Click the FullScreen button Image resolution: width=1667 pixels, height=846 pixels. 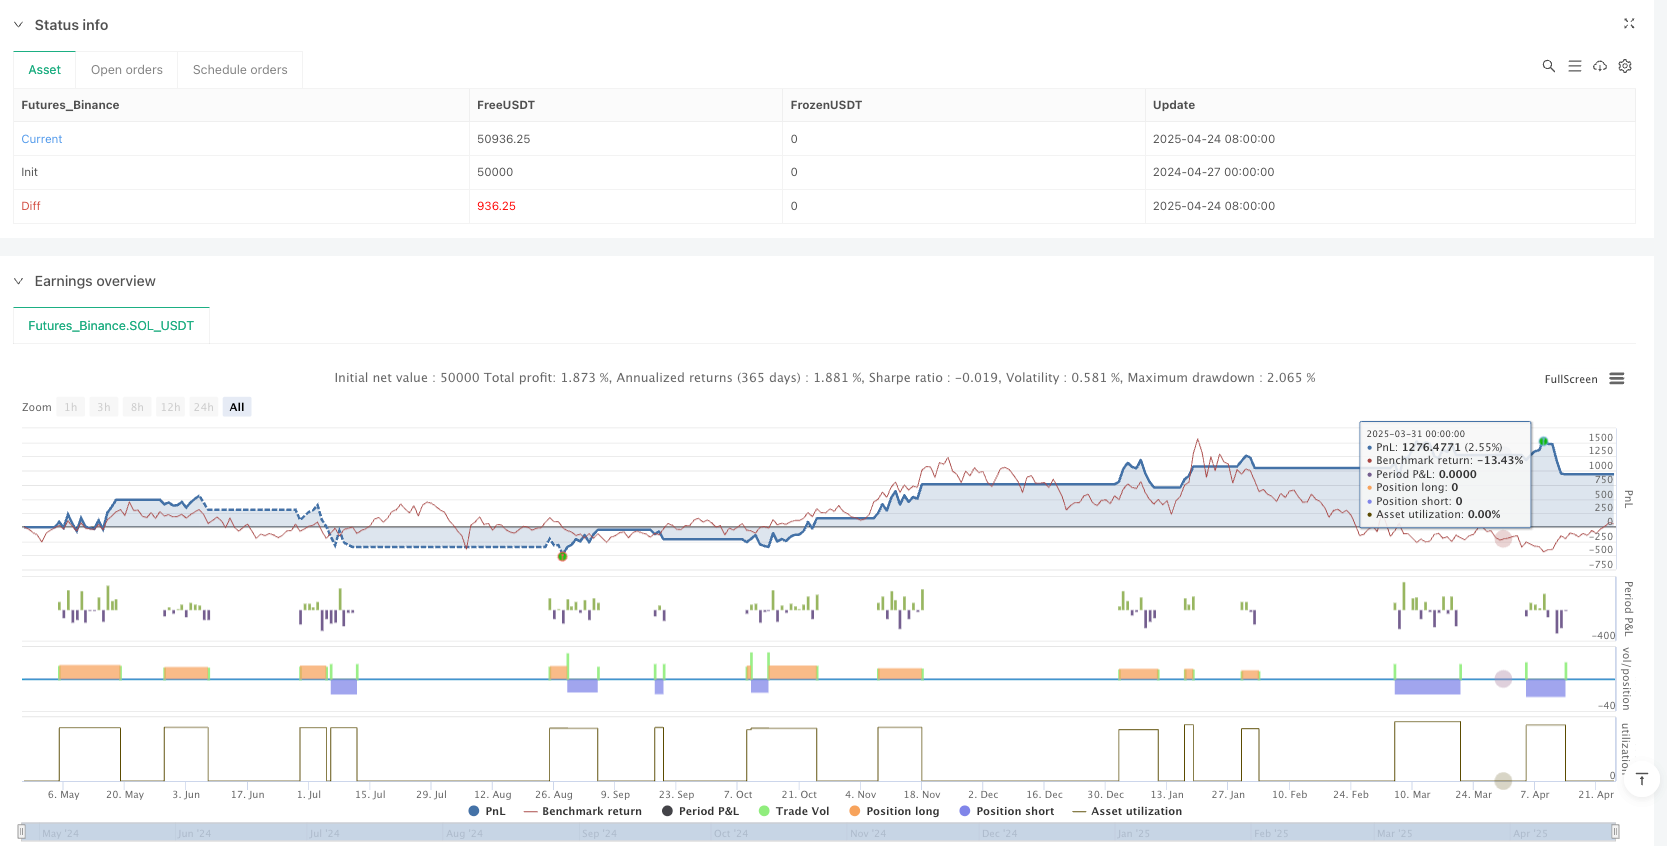click(1570, 379)
